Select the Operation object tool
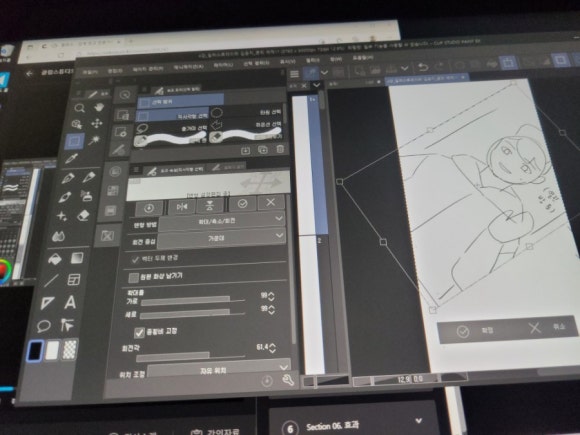580x435 pixels. (77, 124)
